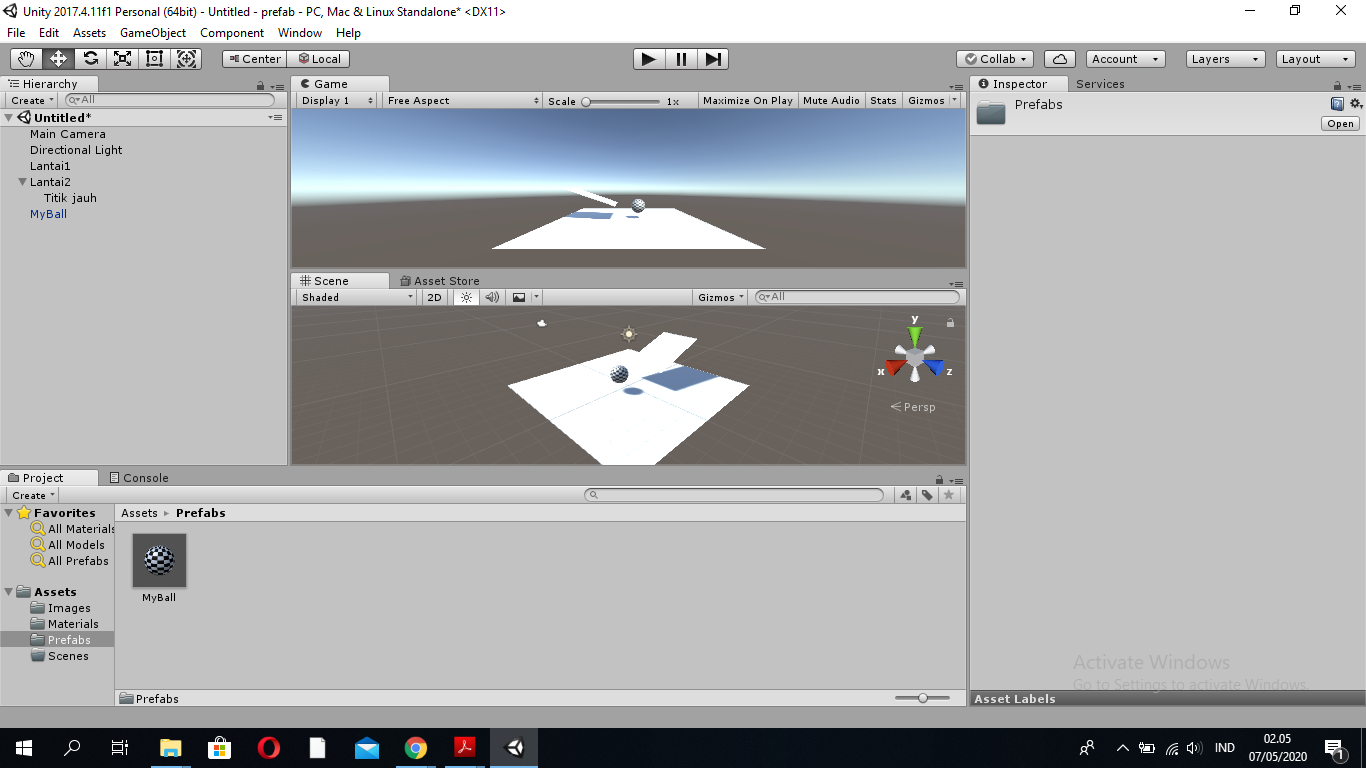Image resolution: width=1366 pixels, height=768 pixels.
Task: Click the Hierarchy search field
Action: pos(169,100)
